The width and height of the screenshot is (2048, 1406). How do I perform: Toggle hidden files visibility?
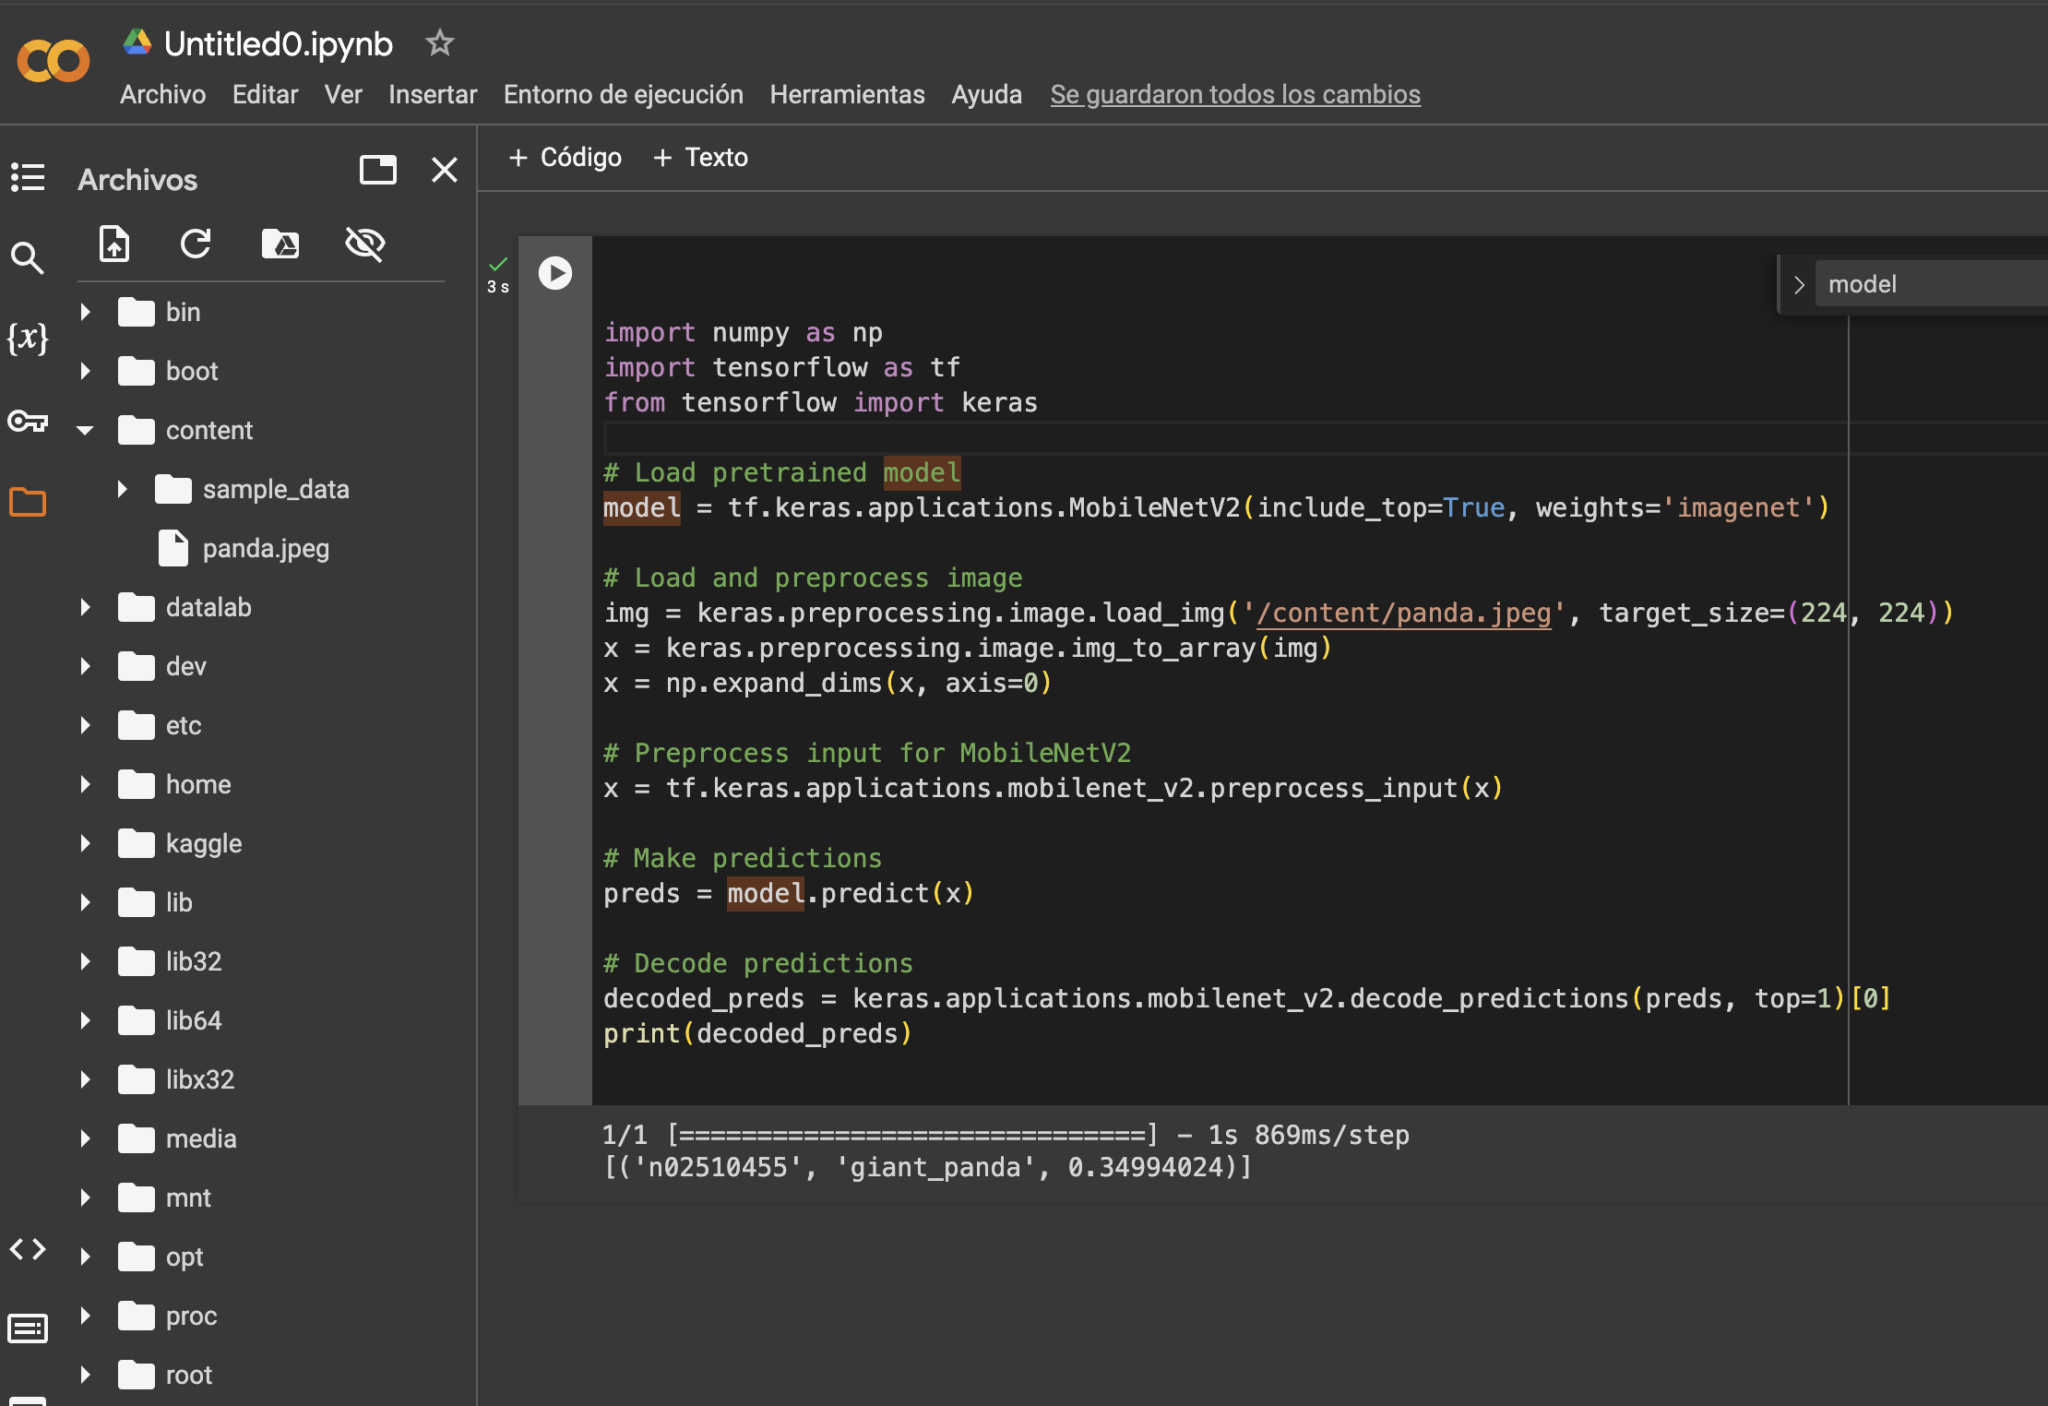click(x=365, y=244)
